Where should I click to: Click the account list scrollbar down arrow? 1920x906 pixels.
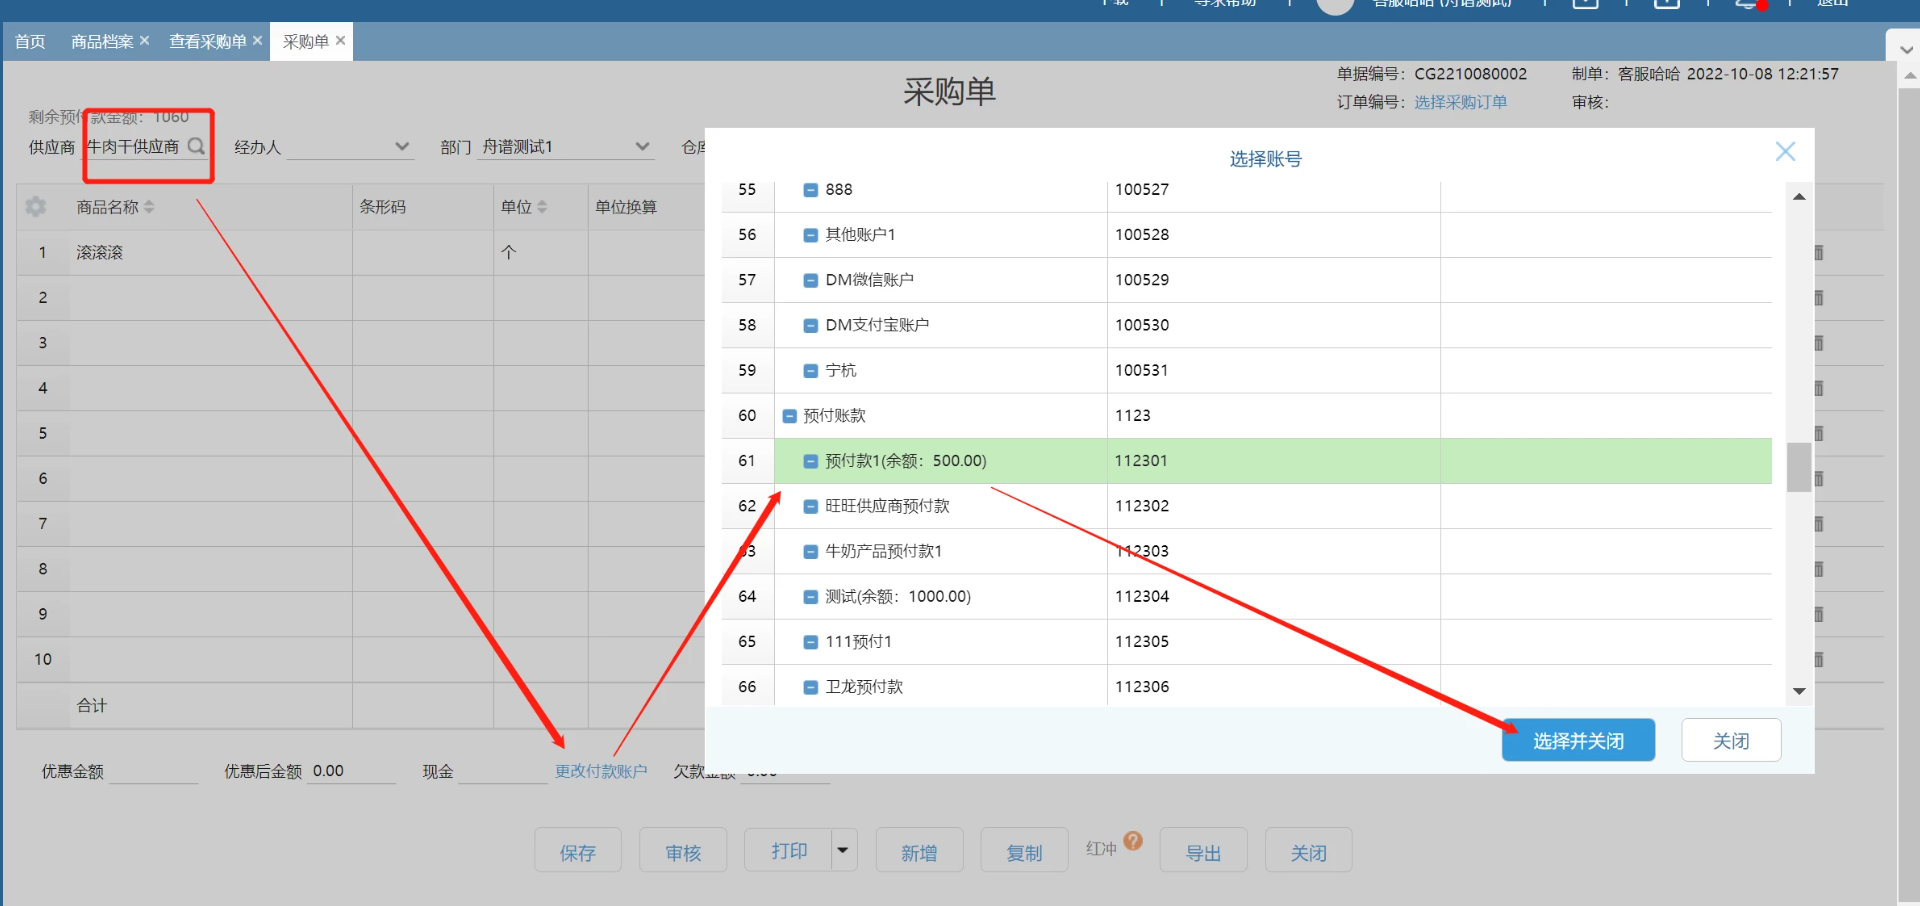pos(1799,691)
